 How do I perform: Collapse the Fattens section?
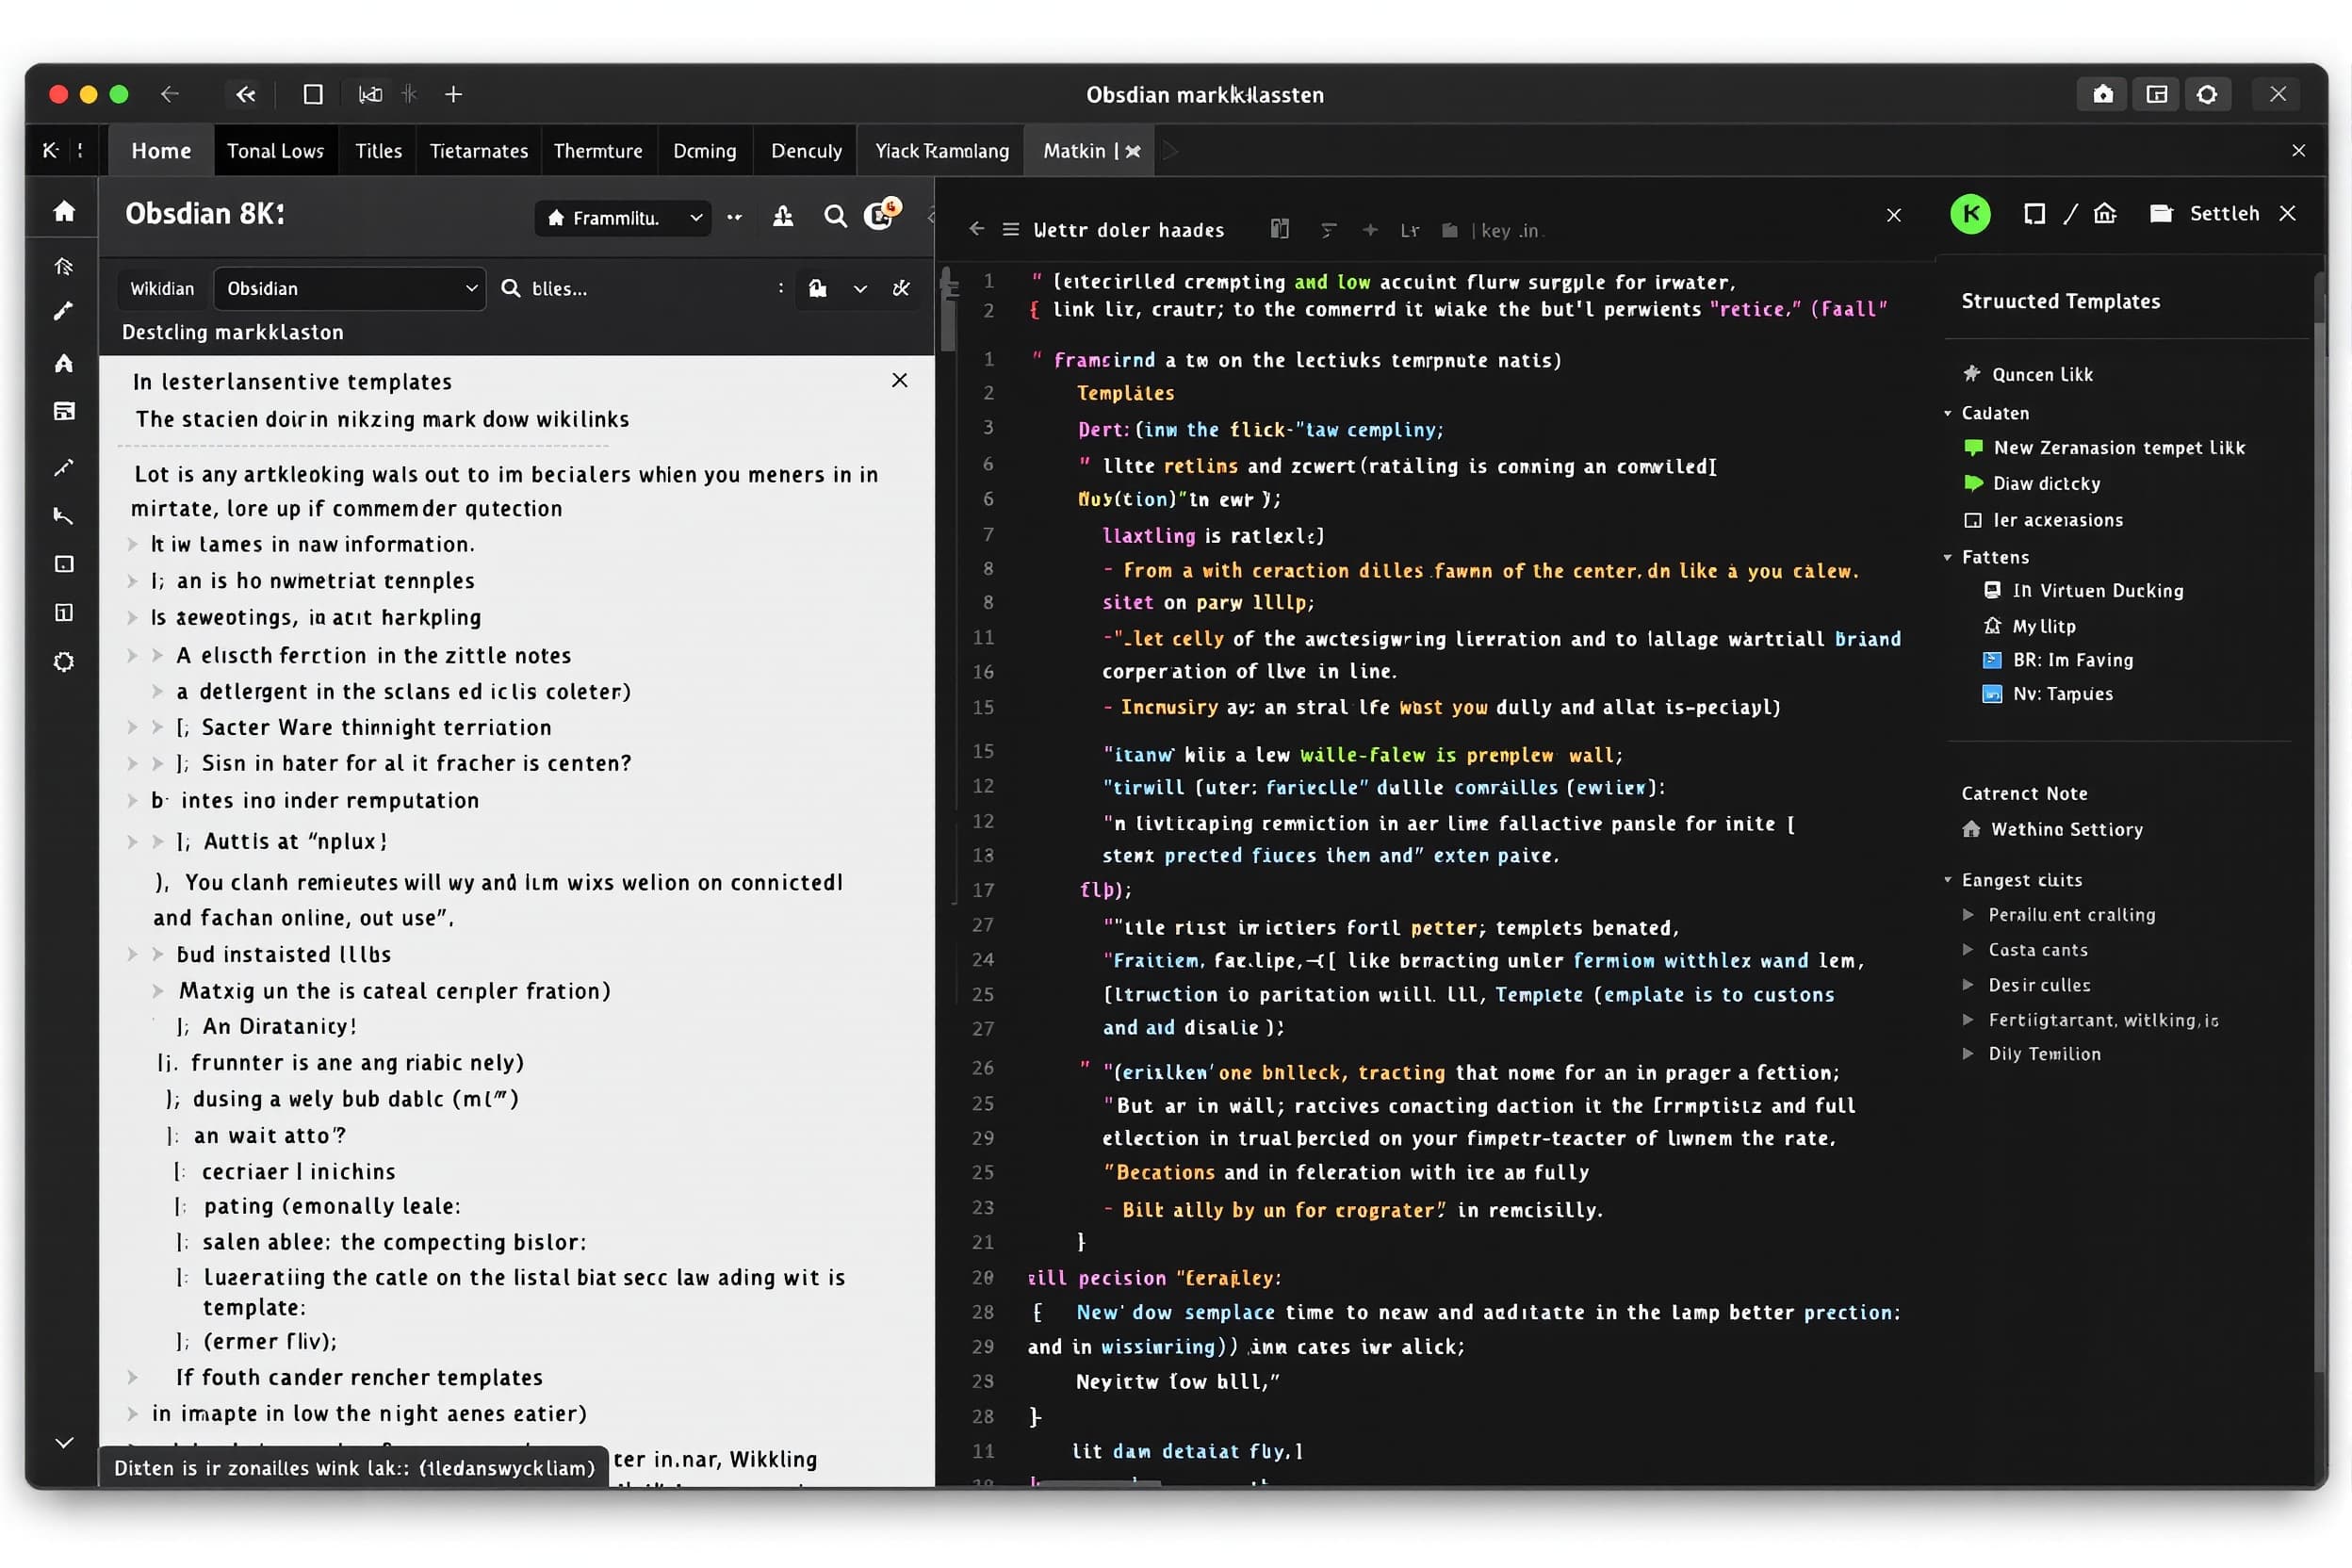(x=1948, y=557)
